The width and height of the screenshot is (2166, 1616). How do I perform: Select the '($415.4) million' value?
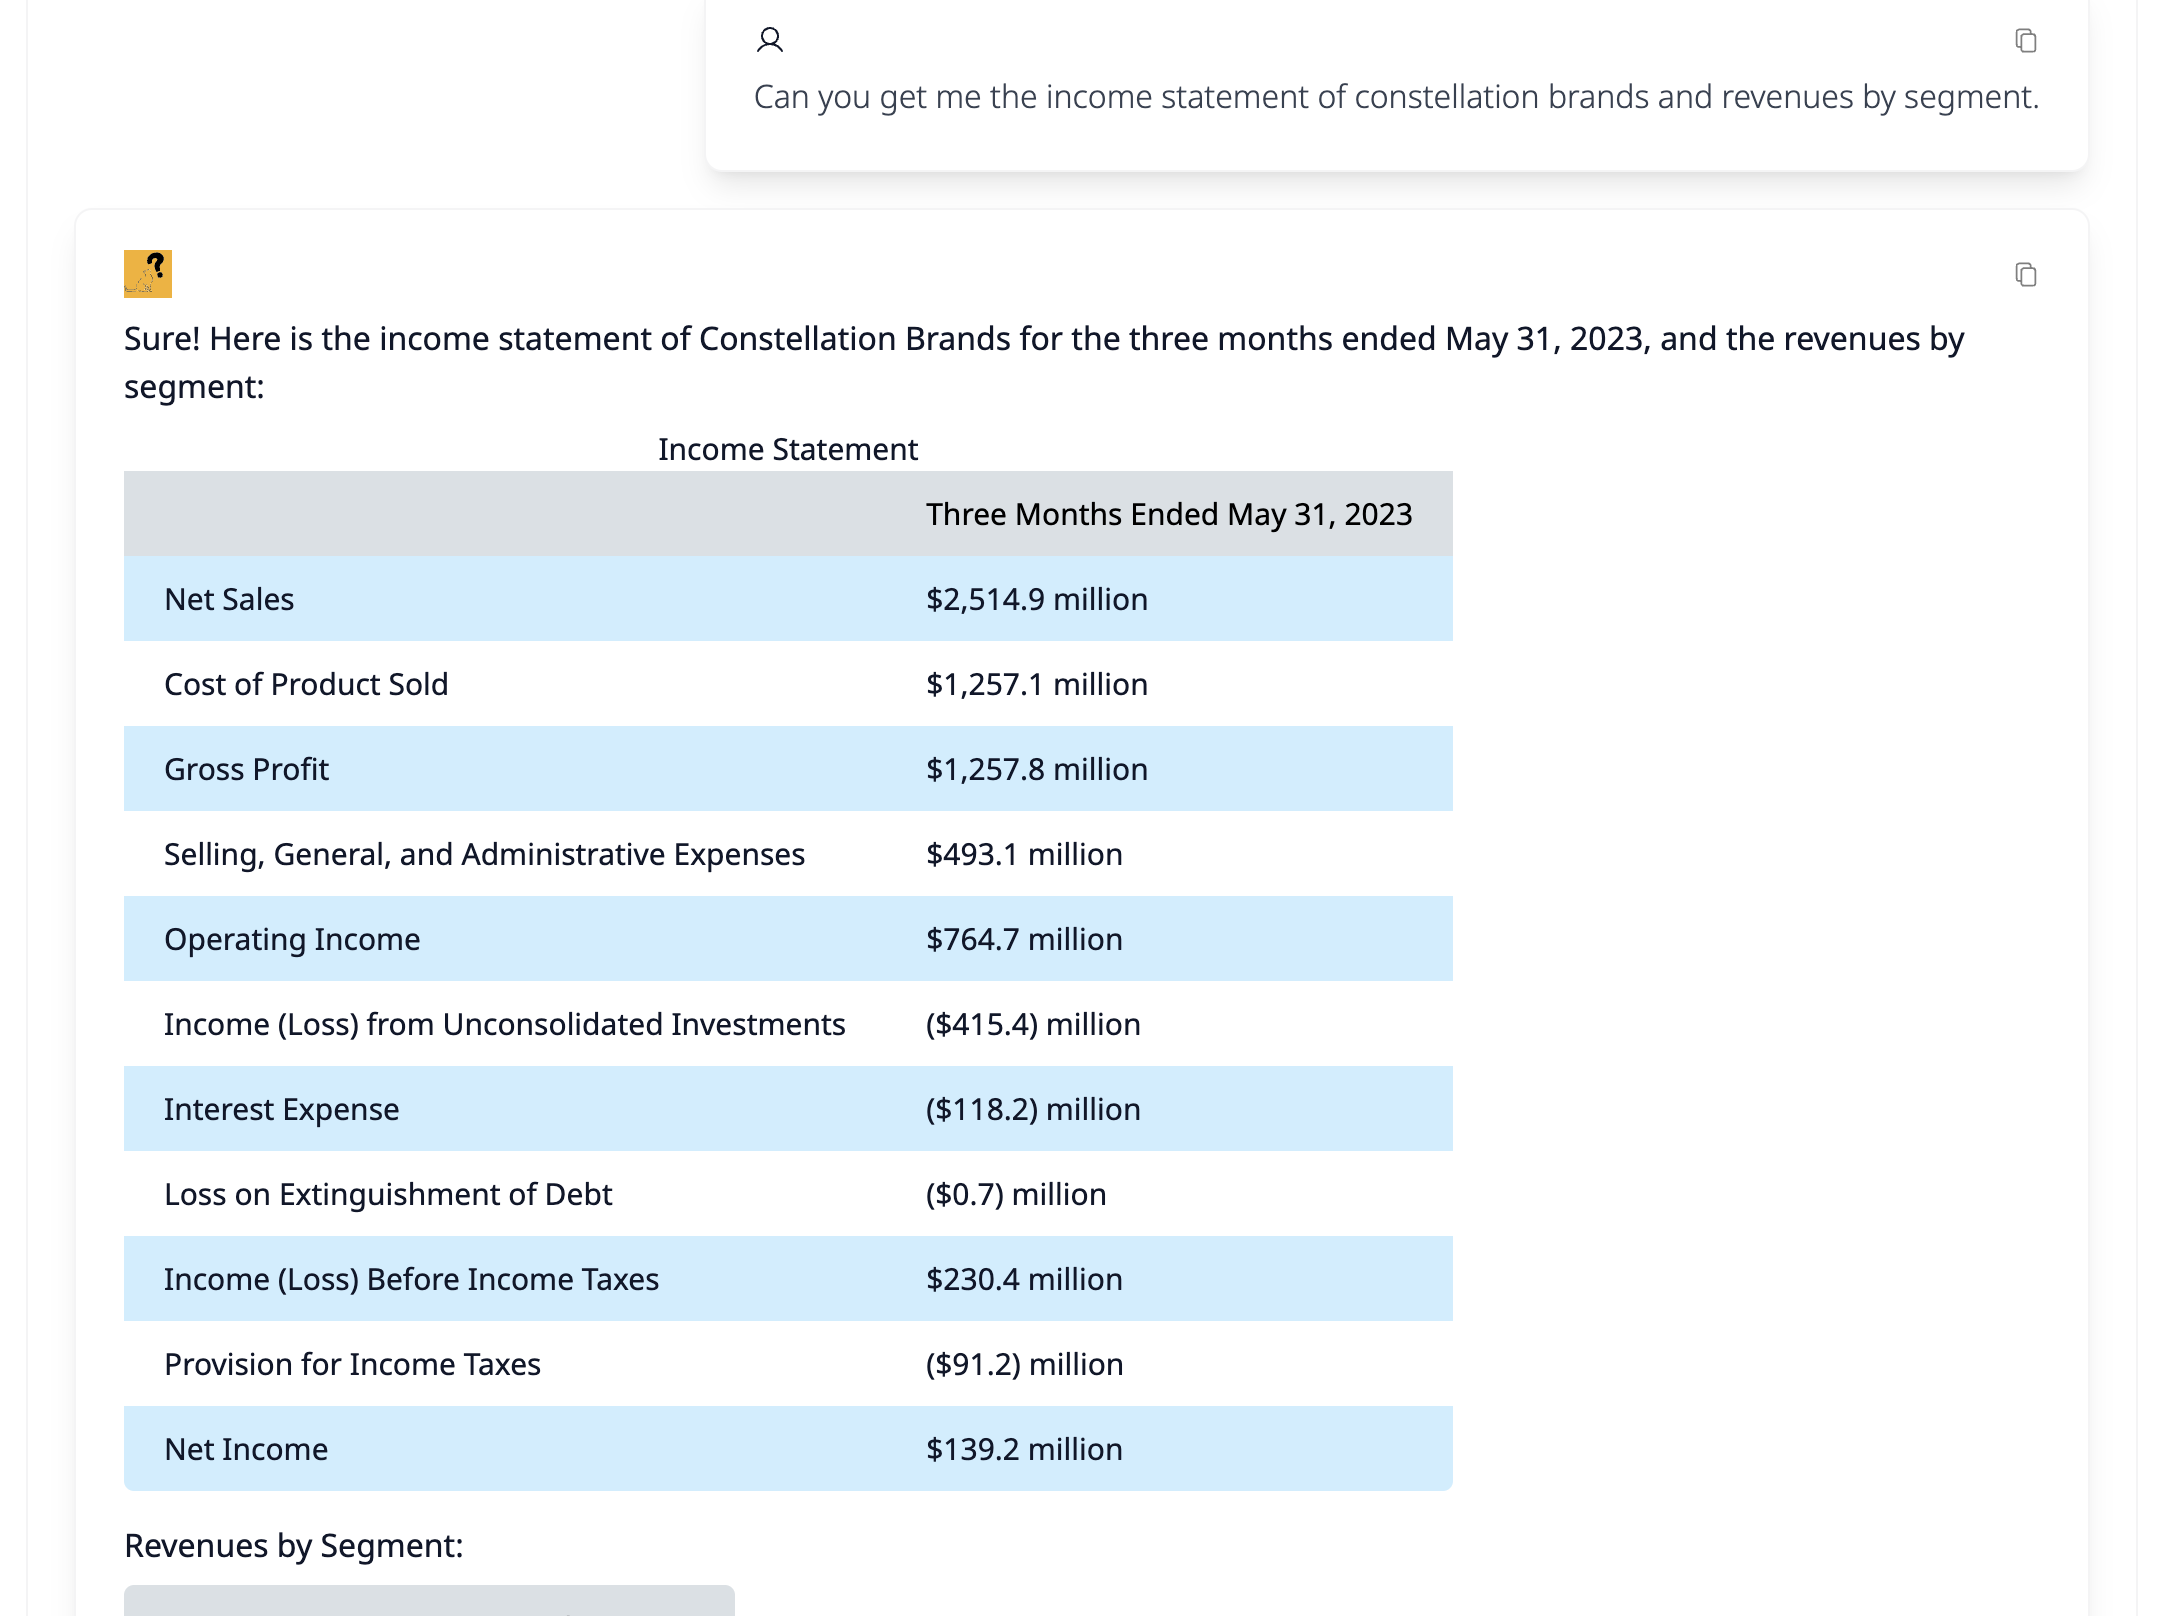click(x=1033, y=1024)
